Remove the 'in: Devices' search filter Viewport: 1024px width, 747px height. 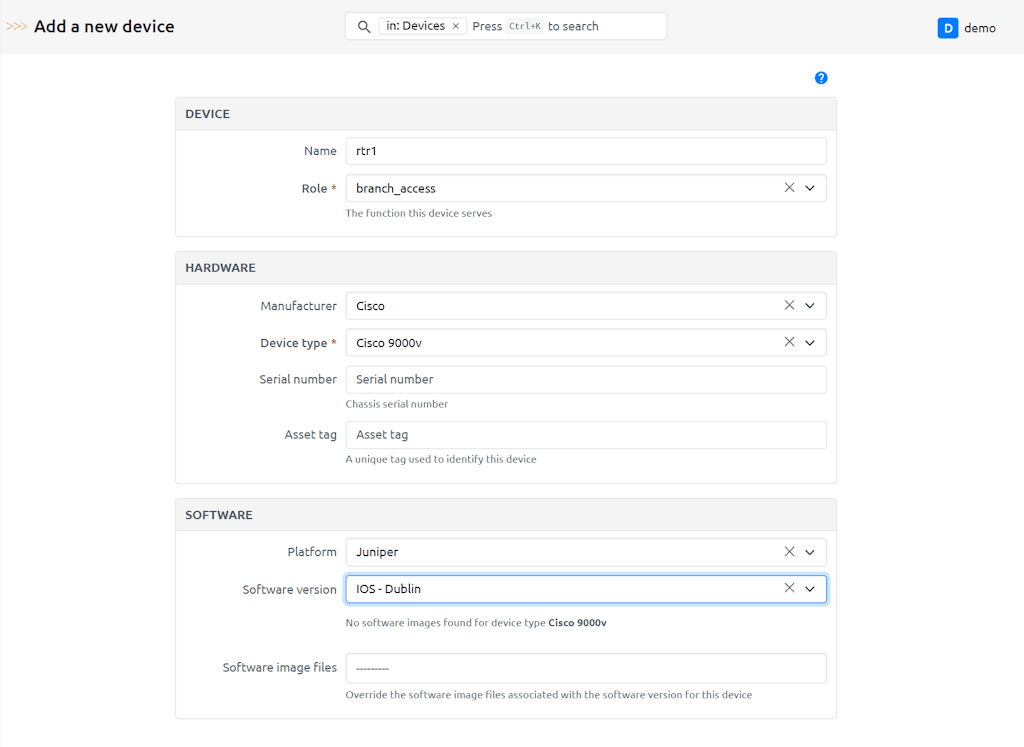pyautogui.click(x=456, y=27)
